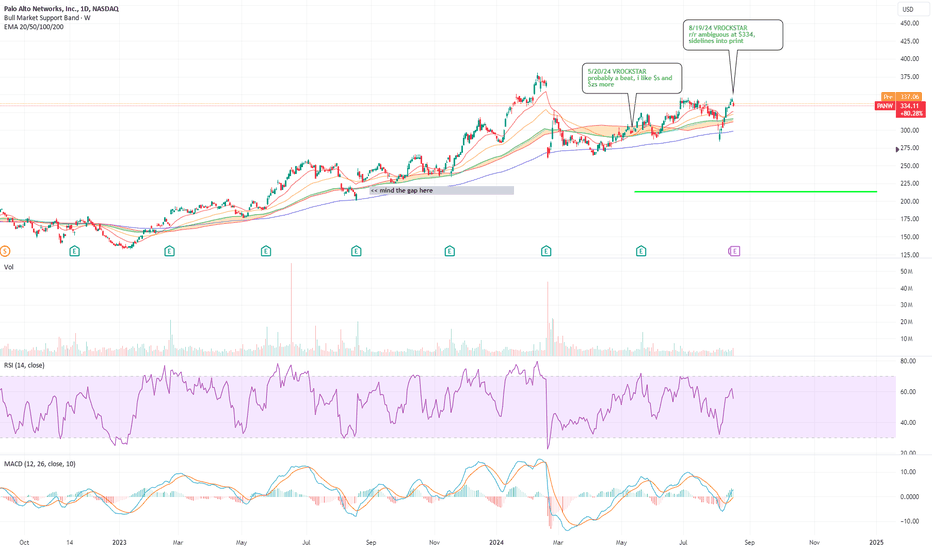
Task: Click the 450.00 price axis label
Action: (x=909, y=23)
